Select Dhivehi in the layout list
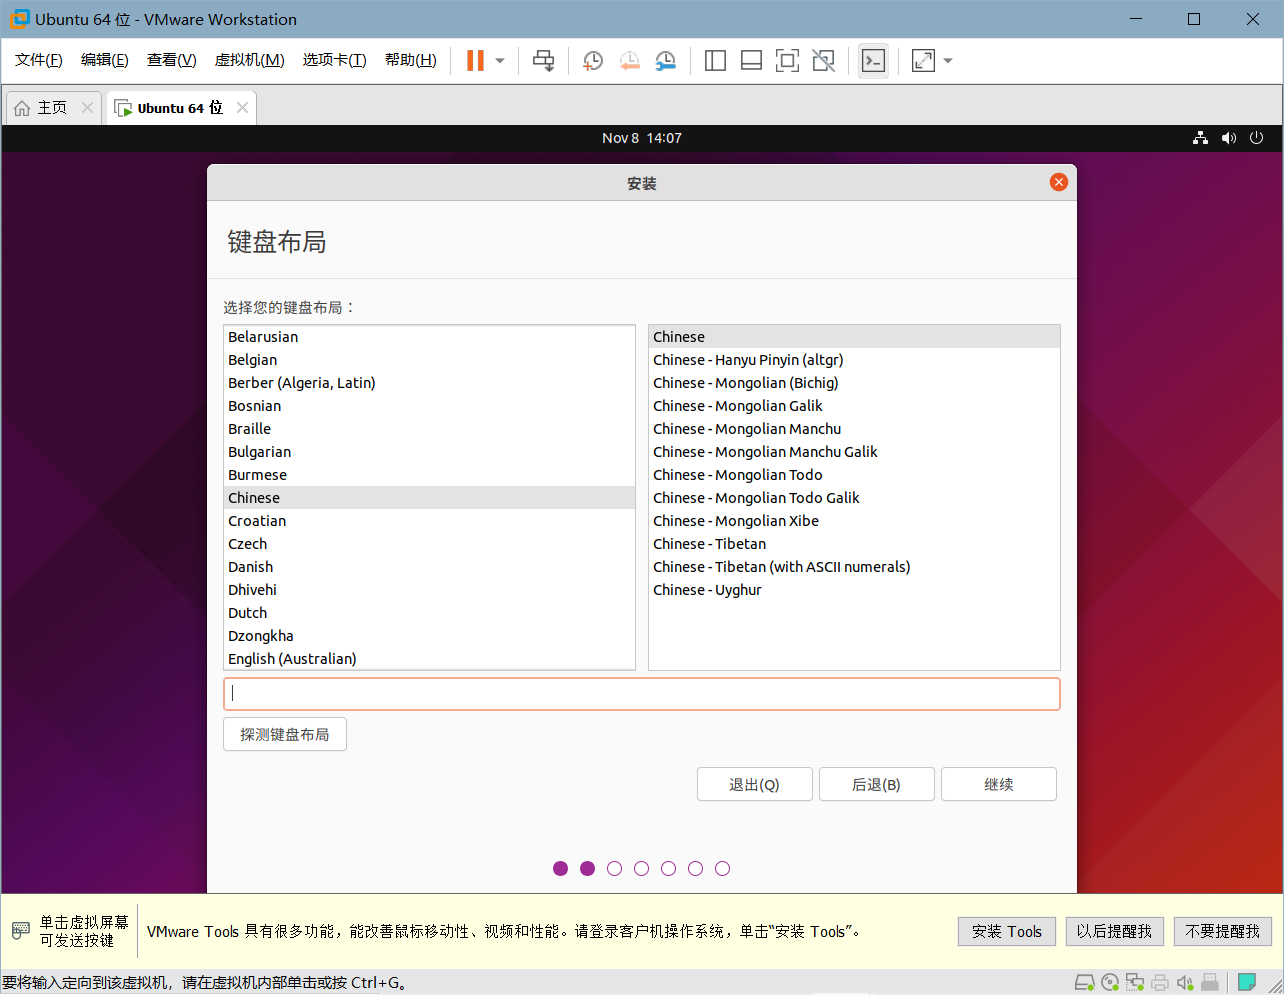 pyautogui.click(x=430, y=590)
